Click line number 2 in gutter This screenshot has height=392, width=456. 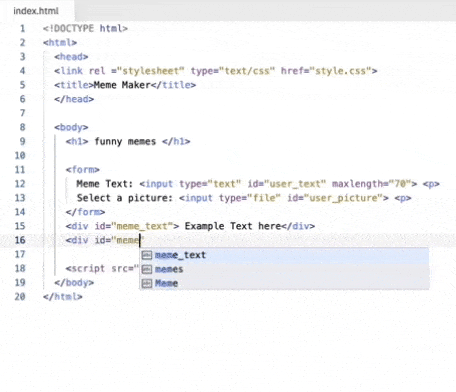coord(22,42)
